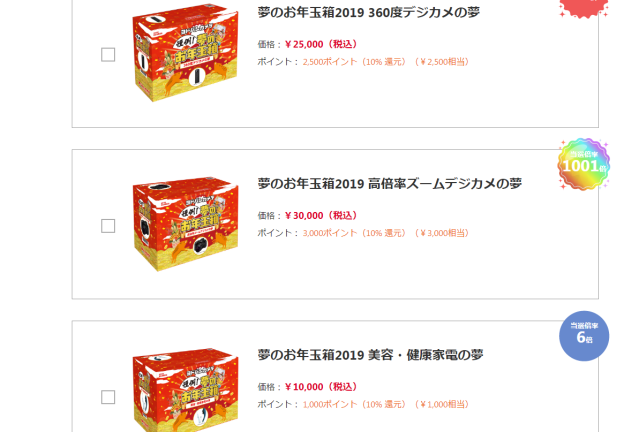Click the blue 6倍 winning-odds badge
This screenshot has height=432, width=639.
(x=584, y=336)
